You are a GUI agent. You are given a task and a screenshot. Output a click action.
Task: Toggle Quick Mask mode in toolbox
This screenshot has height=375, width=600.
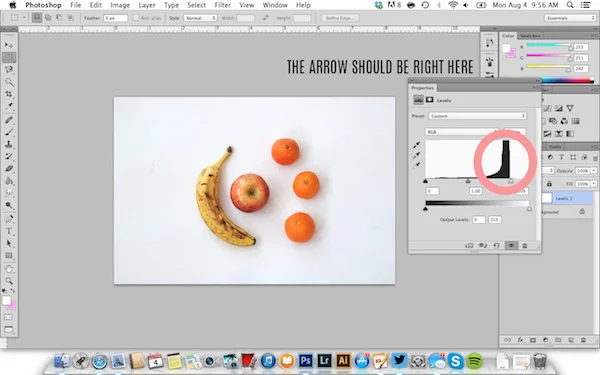8,317
